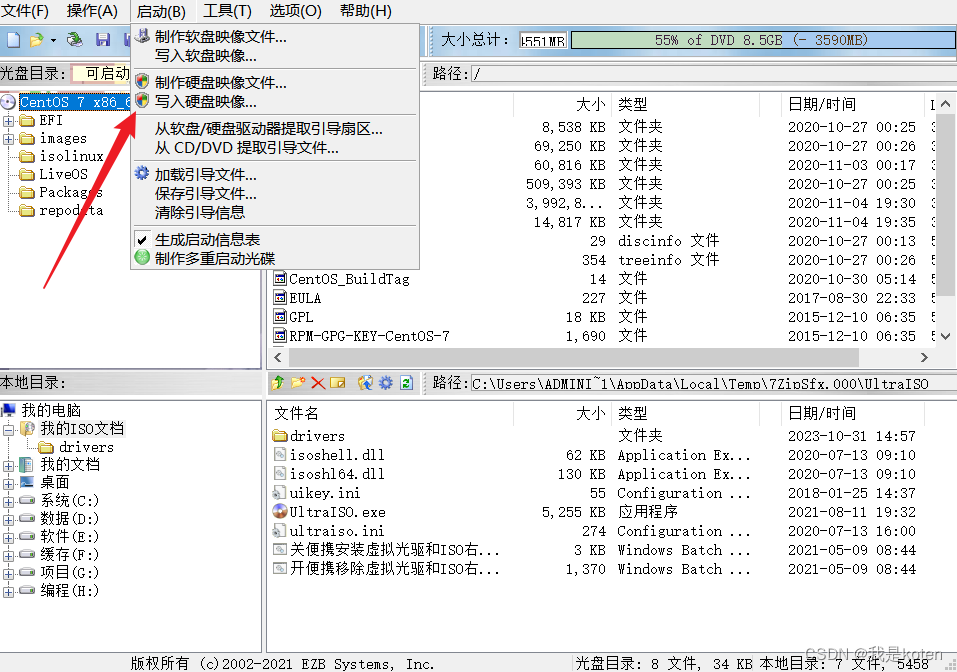
Task: Click the UltraISO.exe application icon
Action: click(280, 511)
